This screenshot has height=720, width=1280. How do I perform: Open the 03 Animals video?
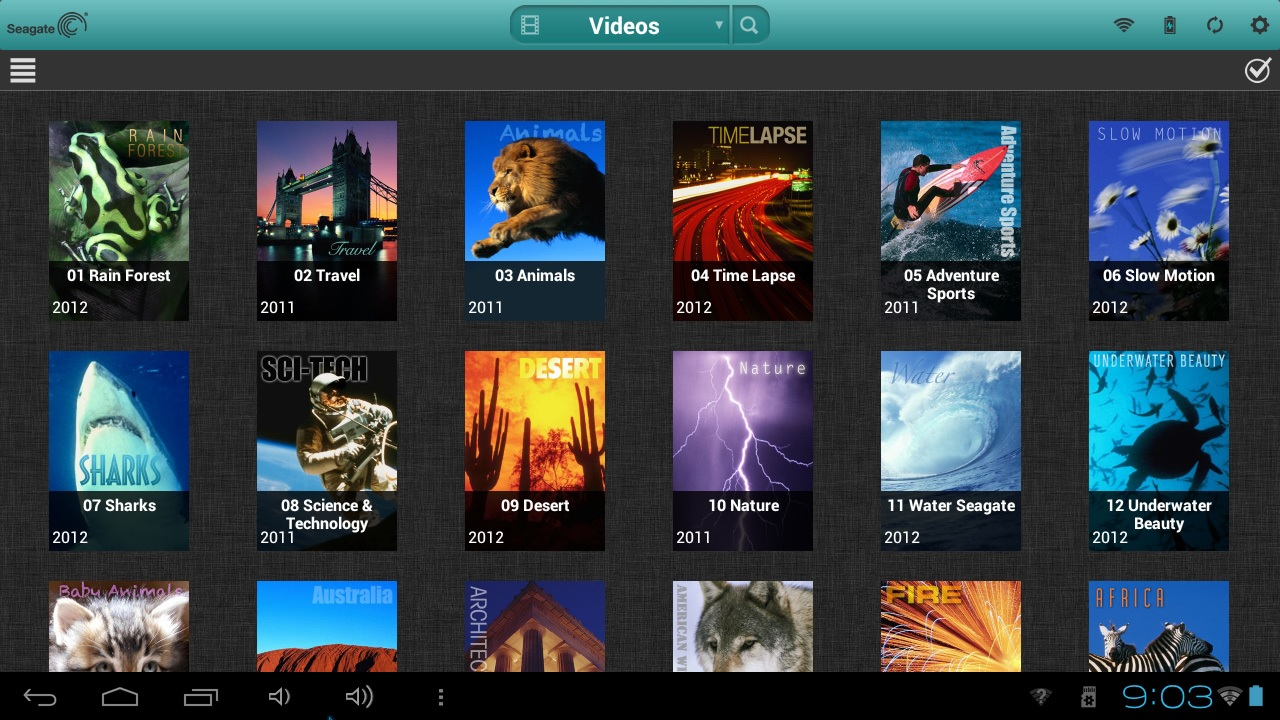click(535, 221)
